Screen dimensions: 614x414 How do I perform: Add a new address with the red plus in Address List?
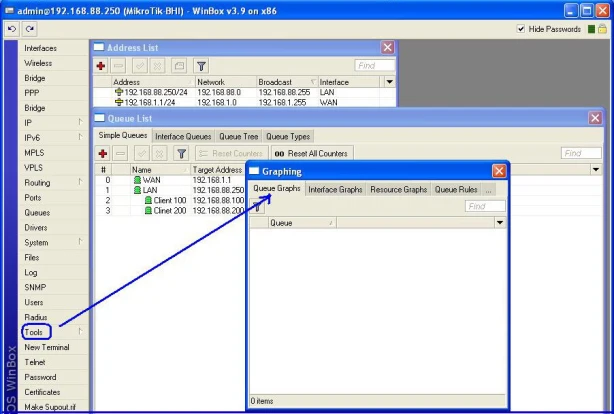point(101,66)
